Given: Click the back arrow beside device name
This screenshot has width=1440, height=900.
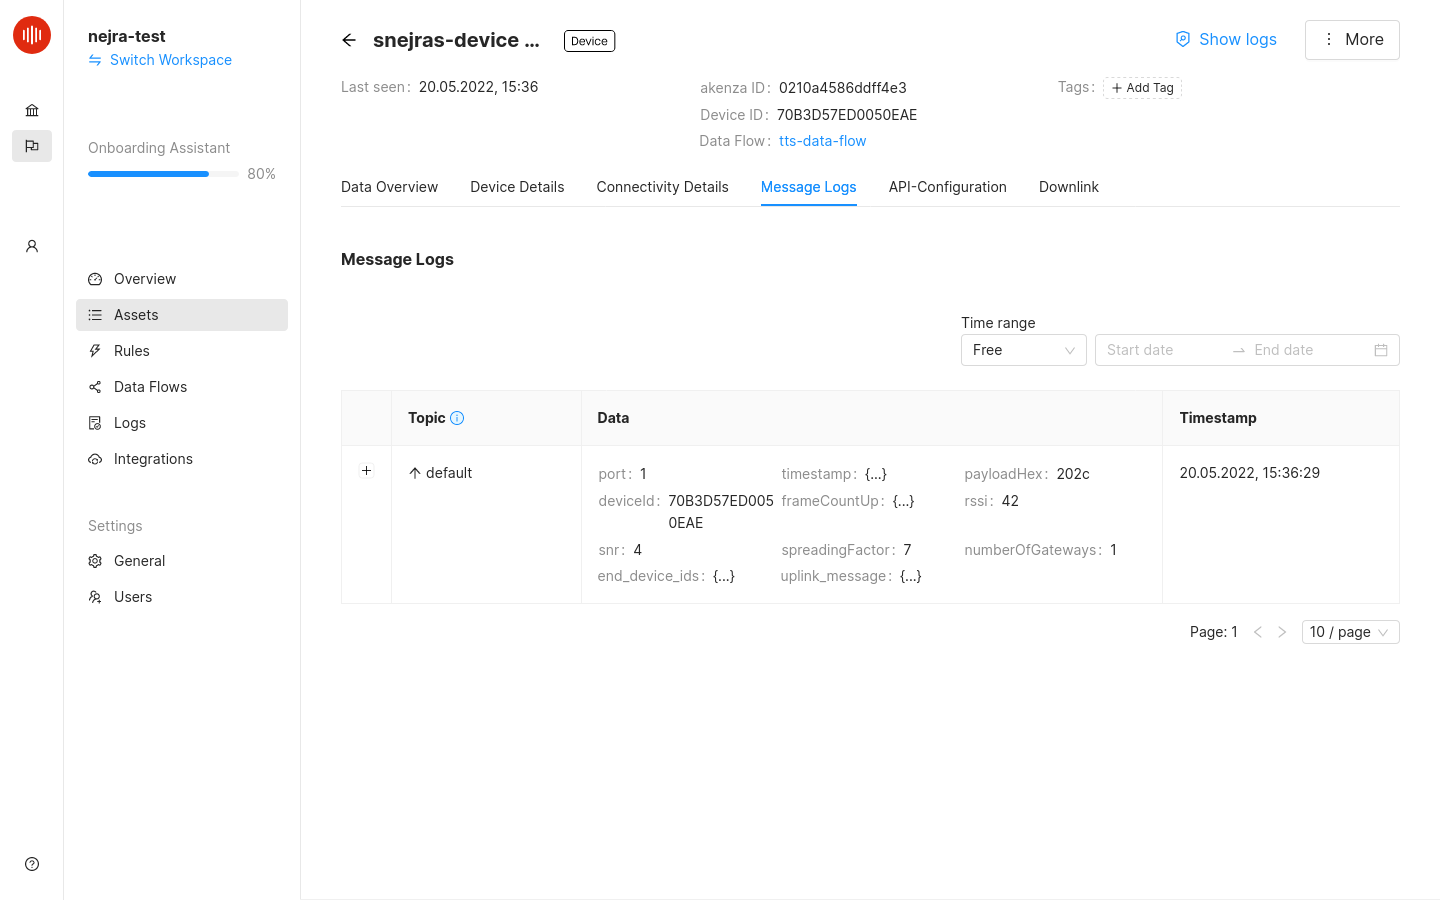Looking at the screenshot, I should [349, 40].
